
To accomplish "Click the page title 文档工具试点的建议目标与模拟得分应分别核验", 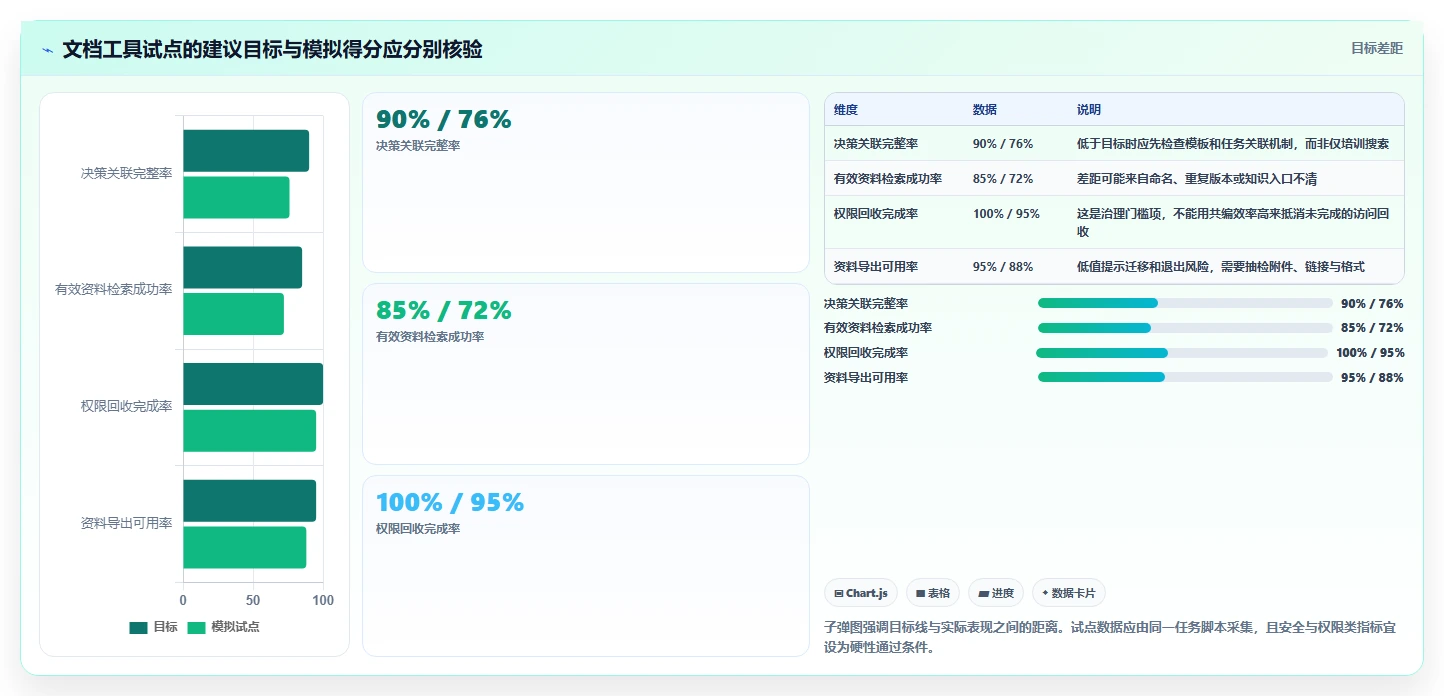I will coord(272,49).
